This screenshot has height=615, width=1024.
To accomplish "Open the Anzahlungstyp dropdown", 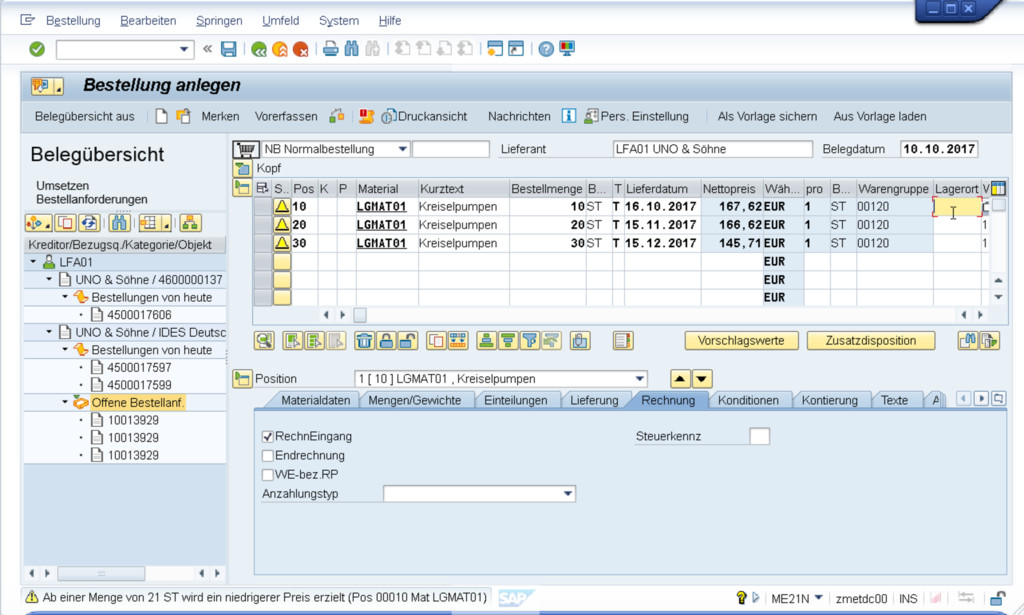I will point(568,494).
